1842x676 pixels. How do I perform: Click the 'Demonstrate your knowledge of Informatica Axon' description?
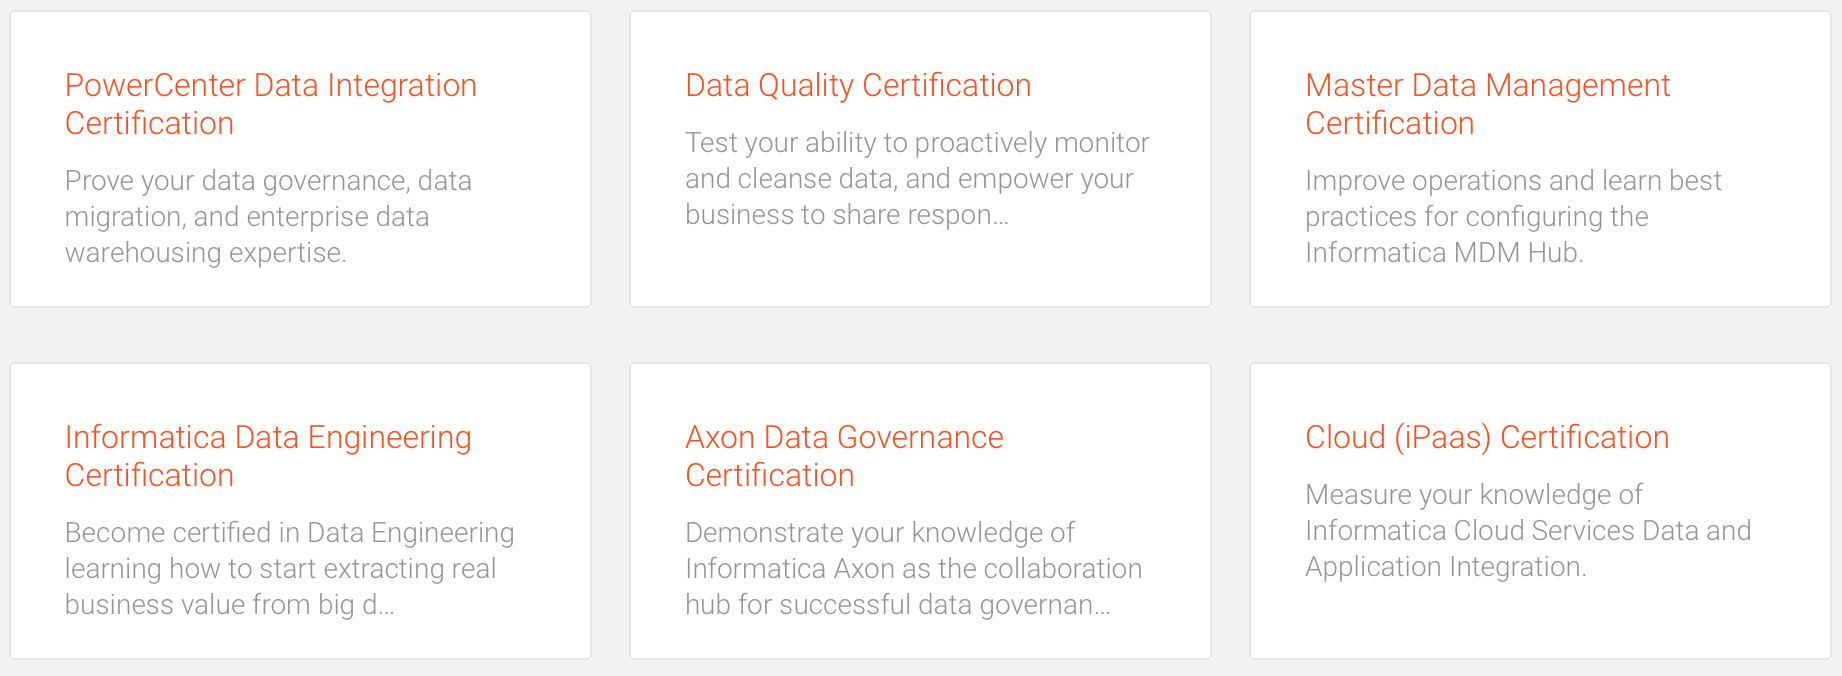[x=912, y=568]
